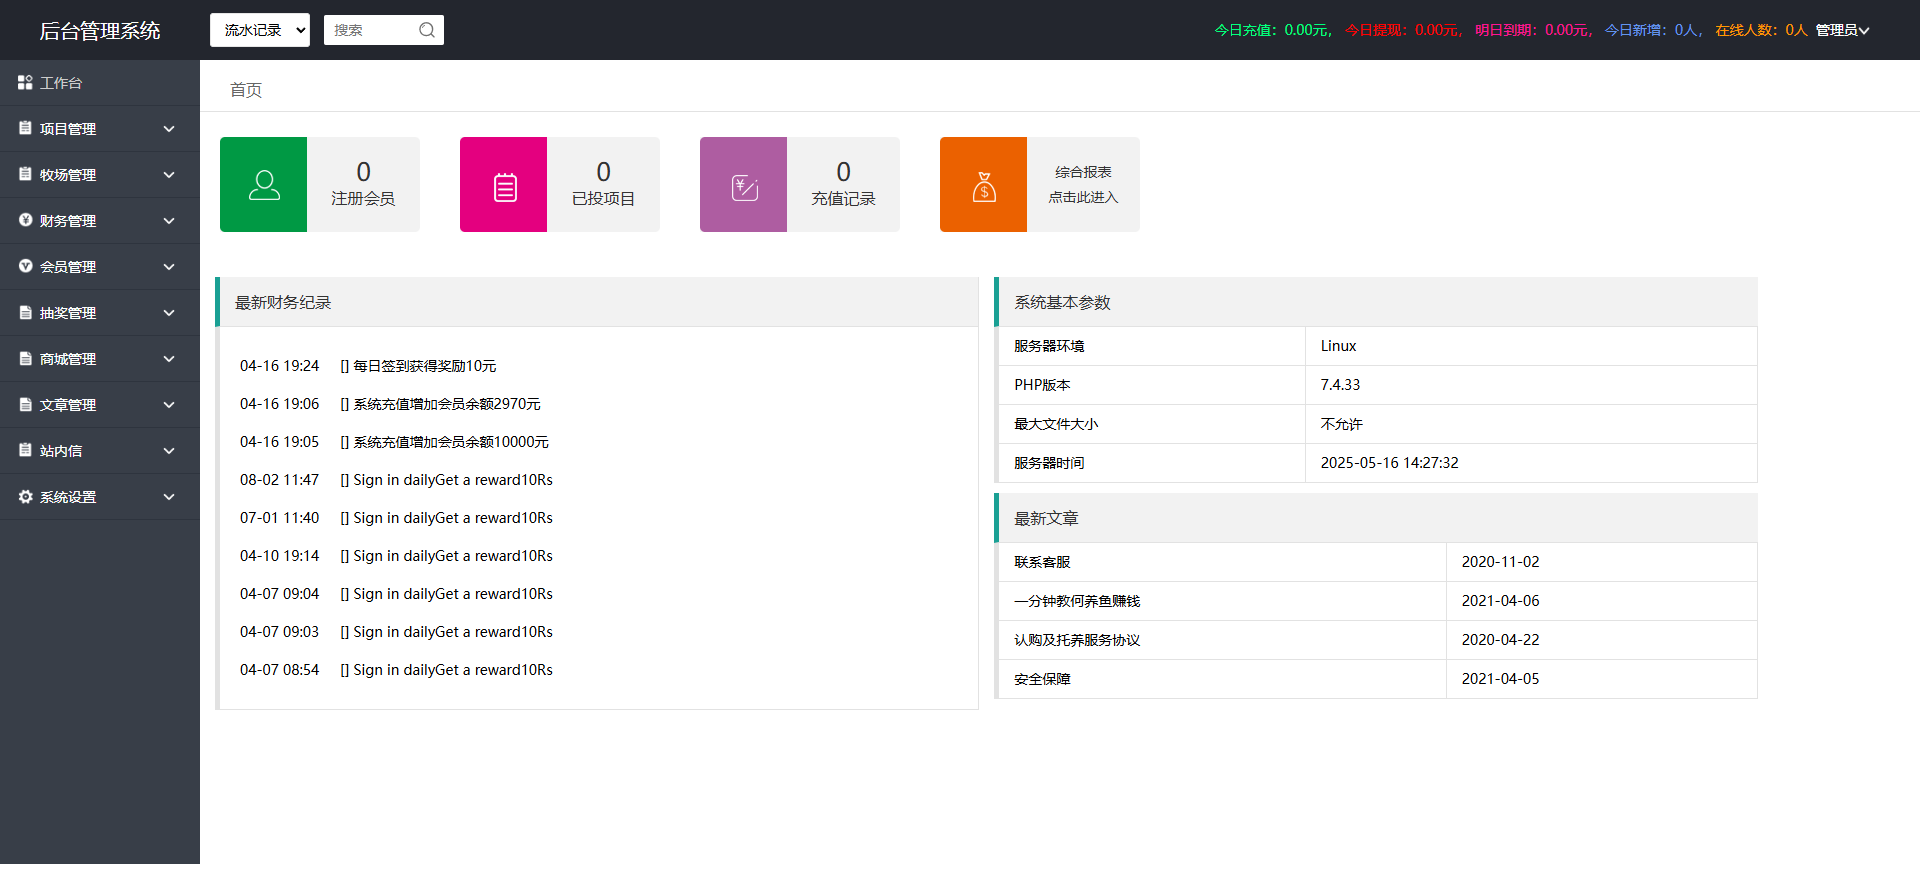1920x879 pixels.
Task: Expand the 抽奖管理 chevron
Action: [x=169, y=313]
